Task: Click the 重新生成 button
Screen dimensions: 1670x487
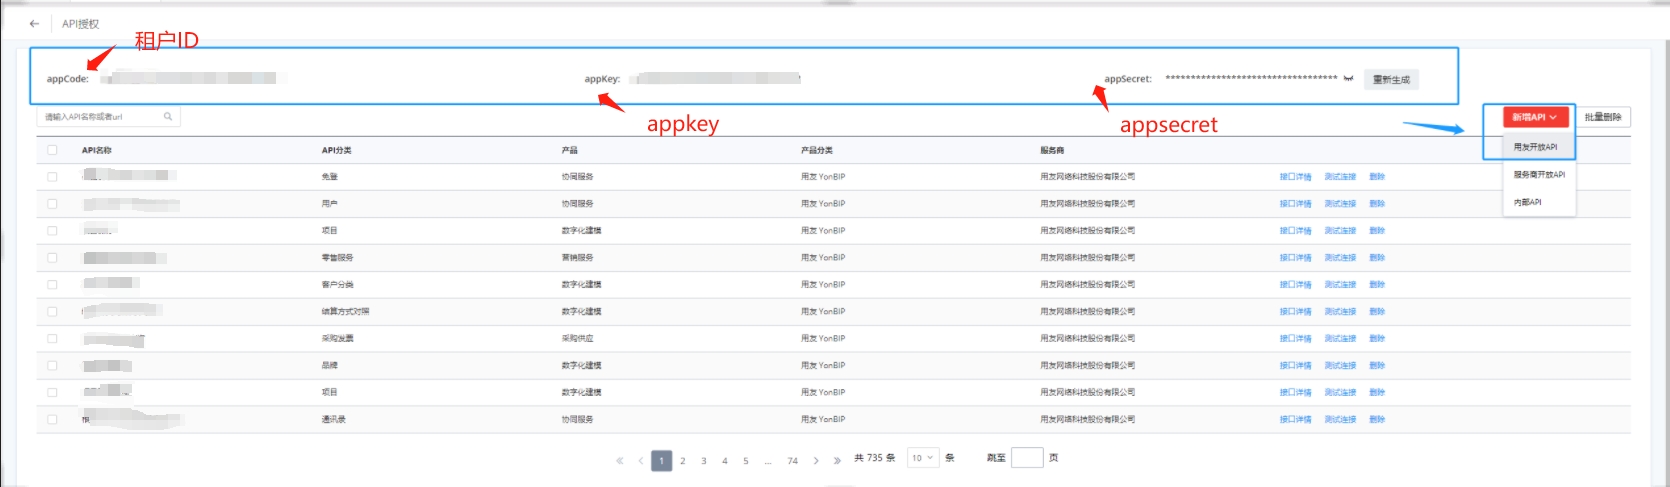Action: point(1391,79)
